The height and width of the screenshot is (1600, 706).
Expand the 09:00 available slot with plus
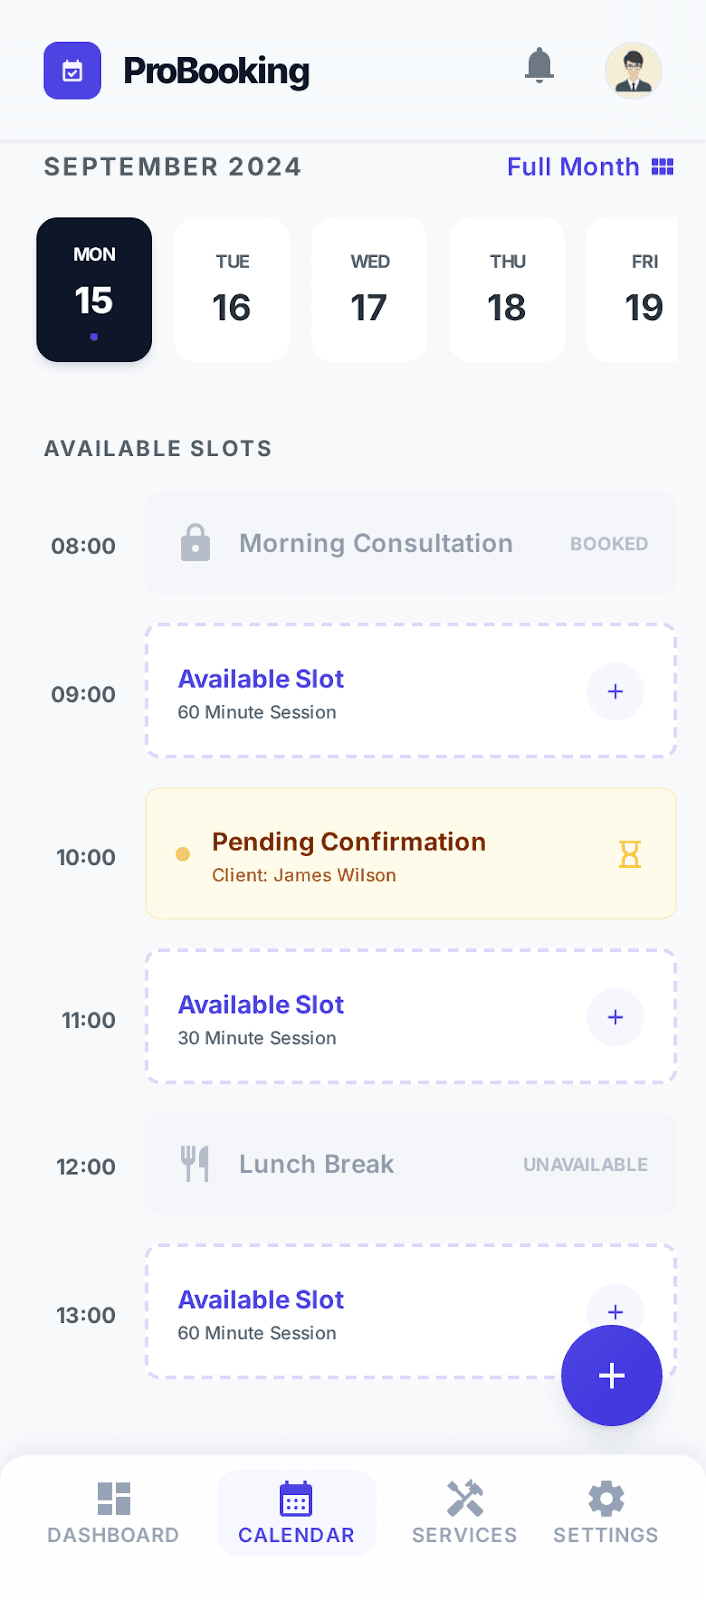point(615,691)
